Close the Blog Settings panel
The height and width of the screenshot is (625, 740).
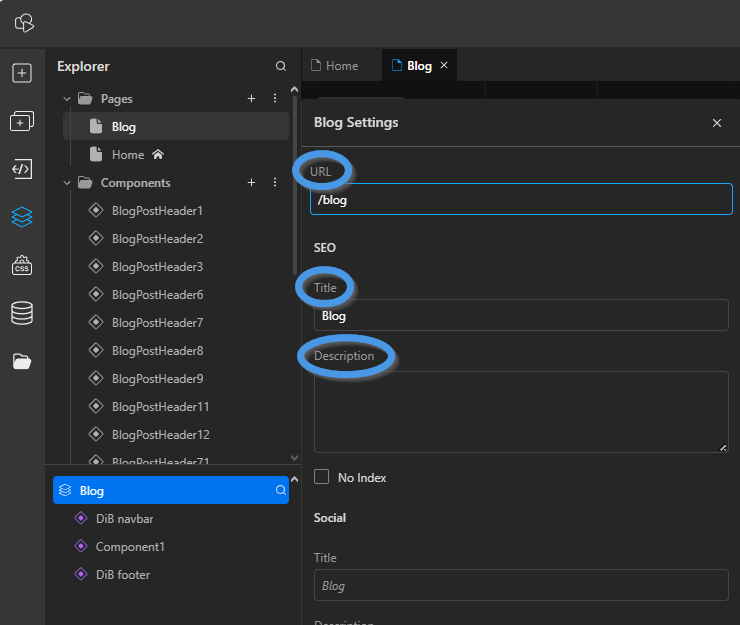[x=717, y=123]
